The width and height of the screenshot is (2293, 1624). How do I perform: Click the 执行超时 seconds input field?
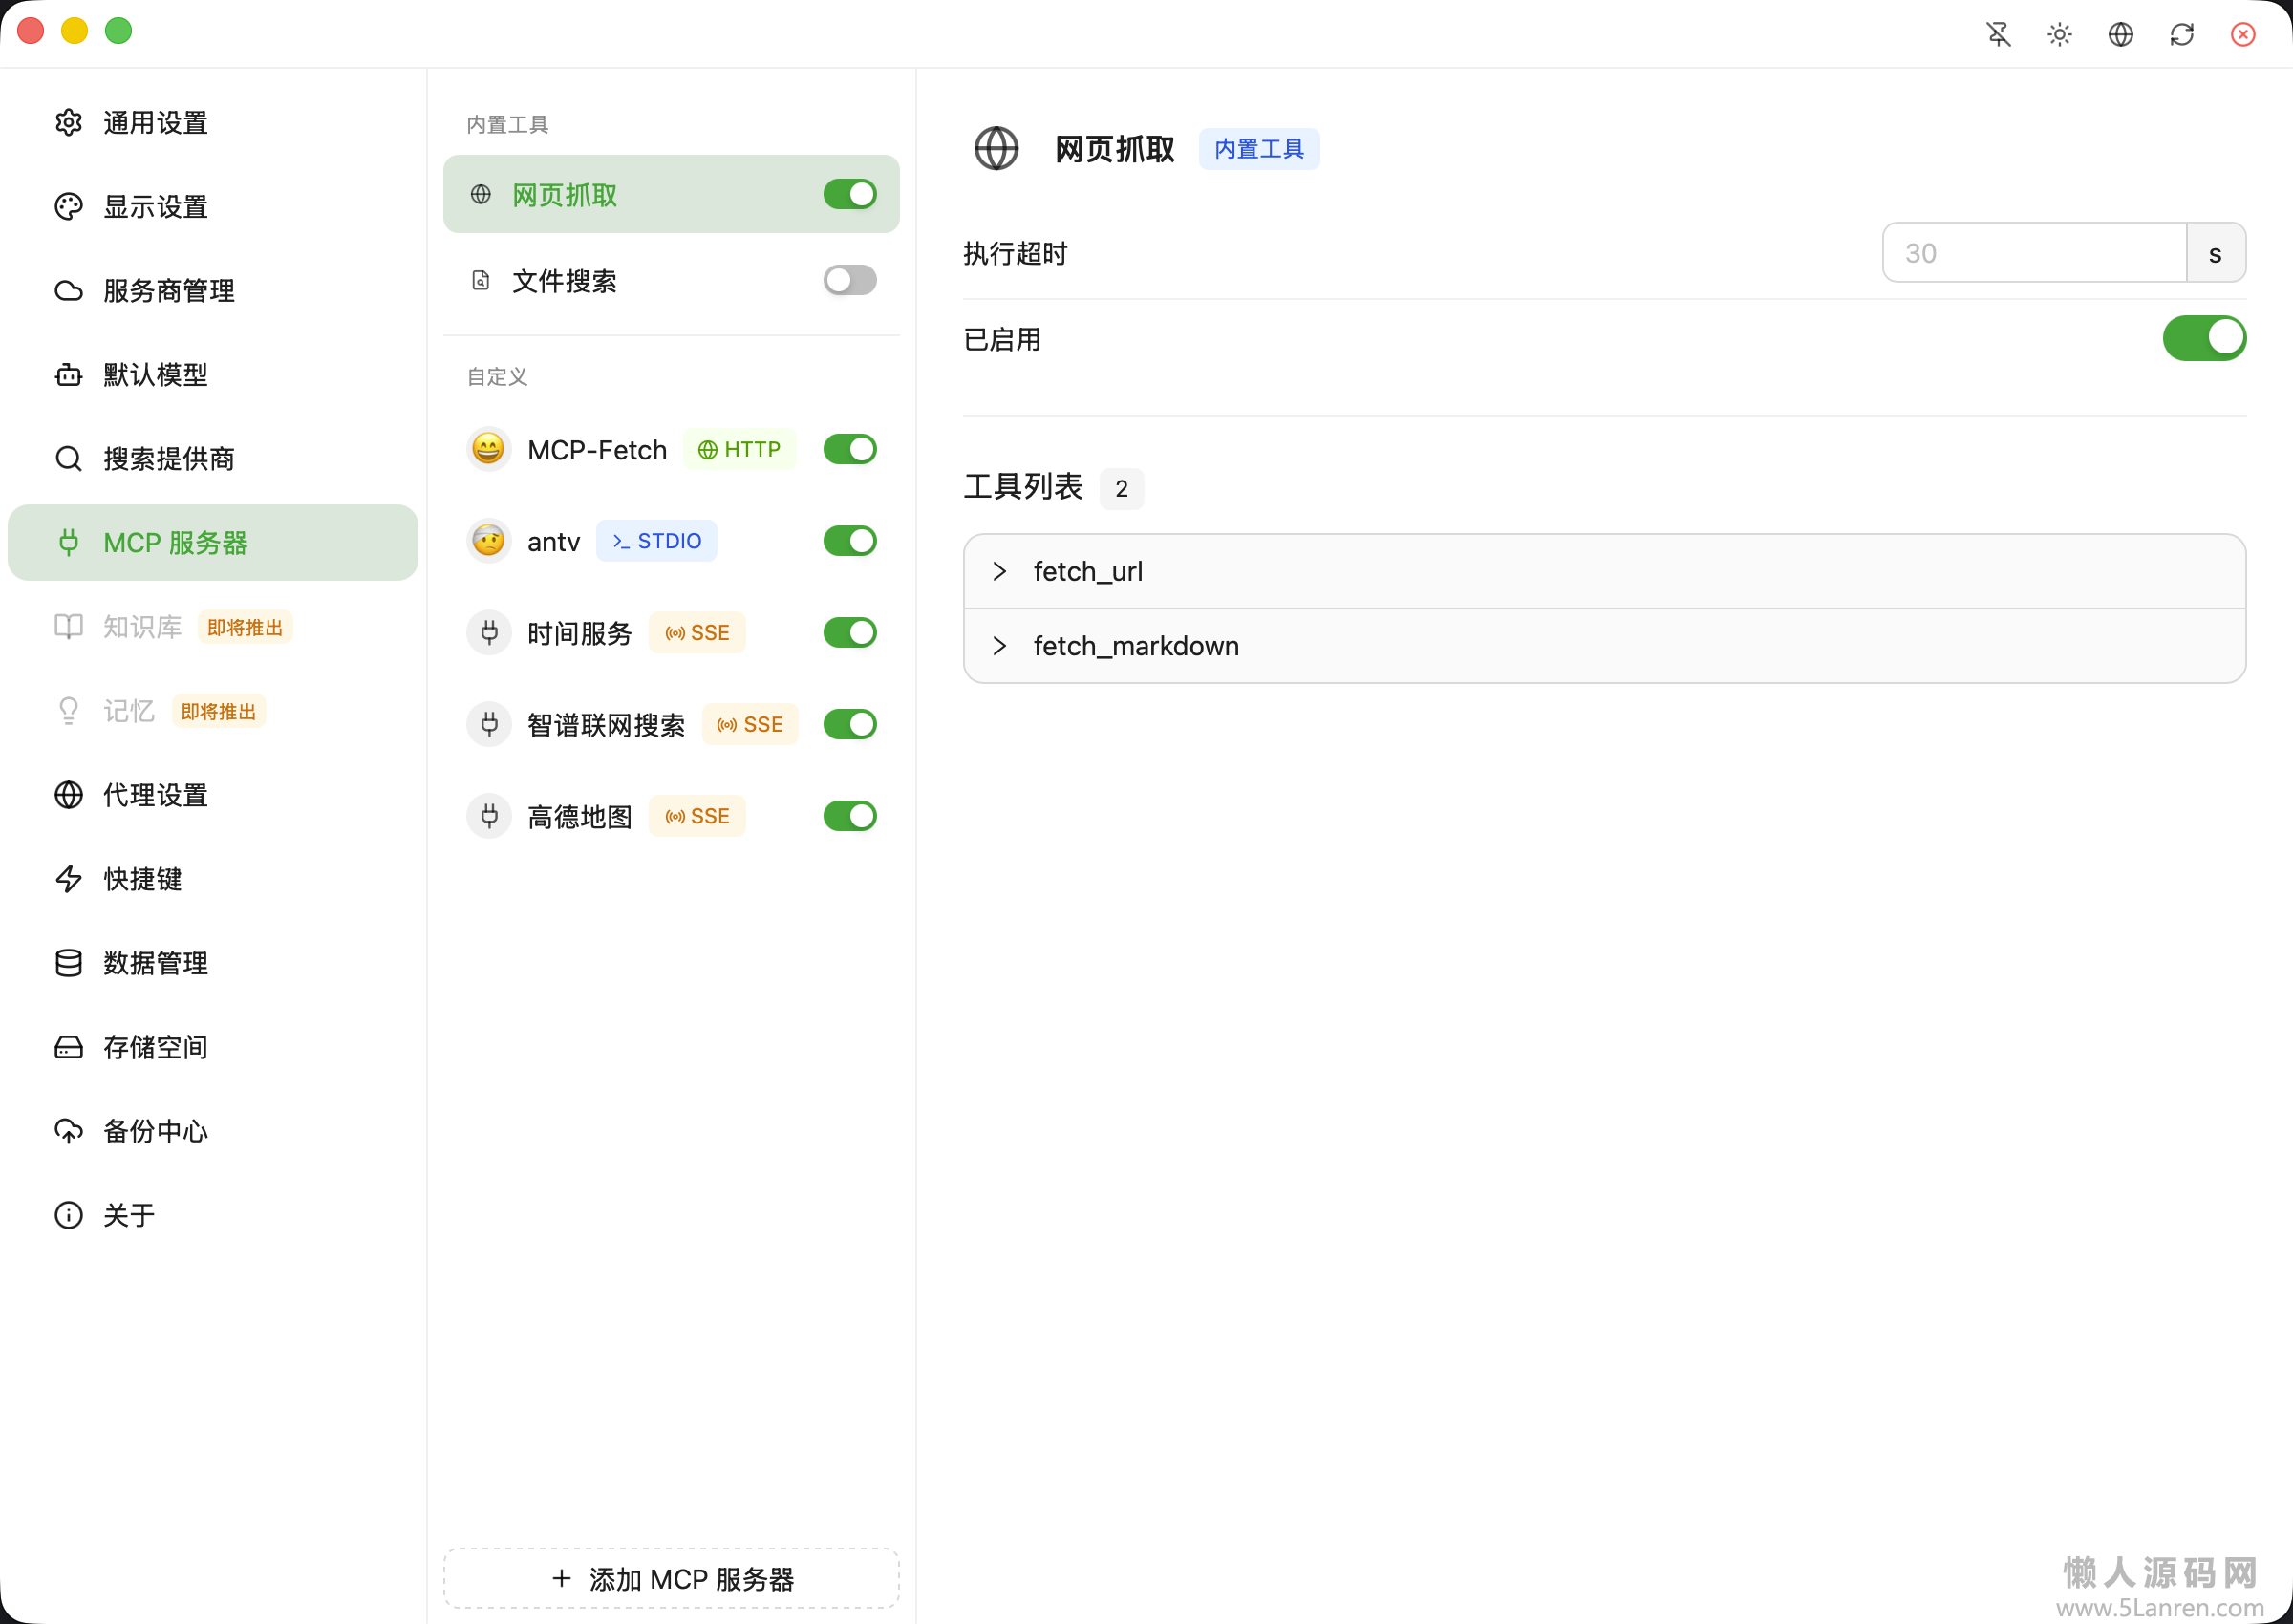pyautogui.click(x=2032, y=253)
